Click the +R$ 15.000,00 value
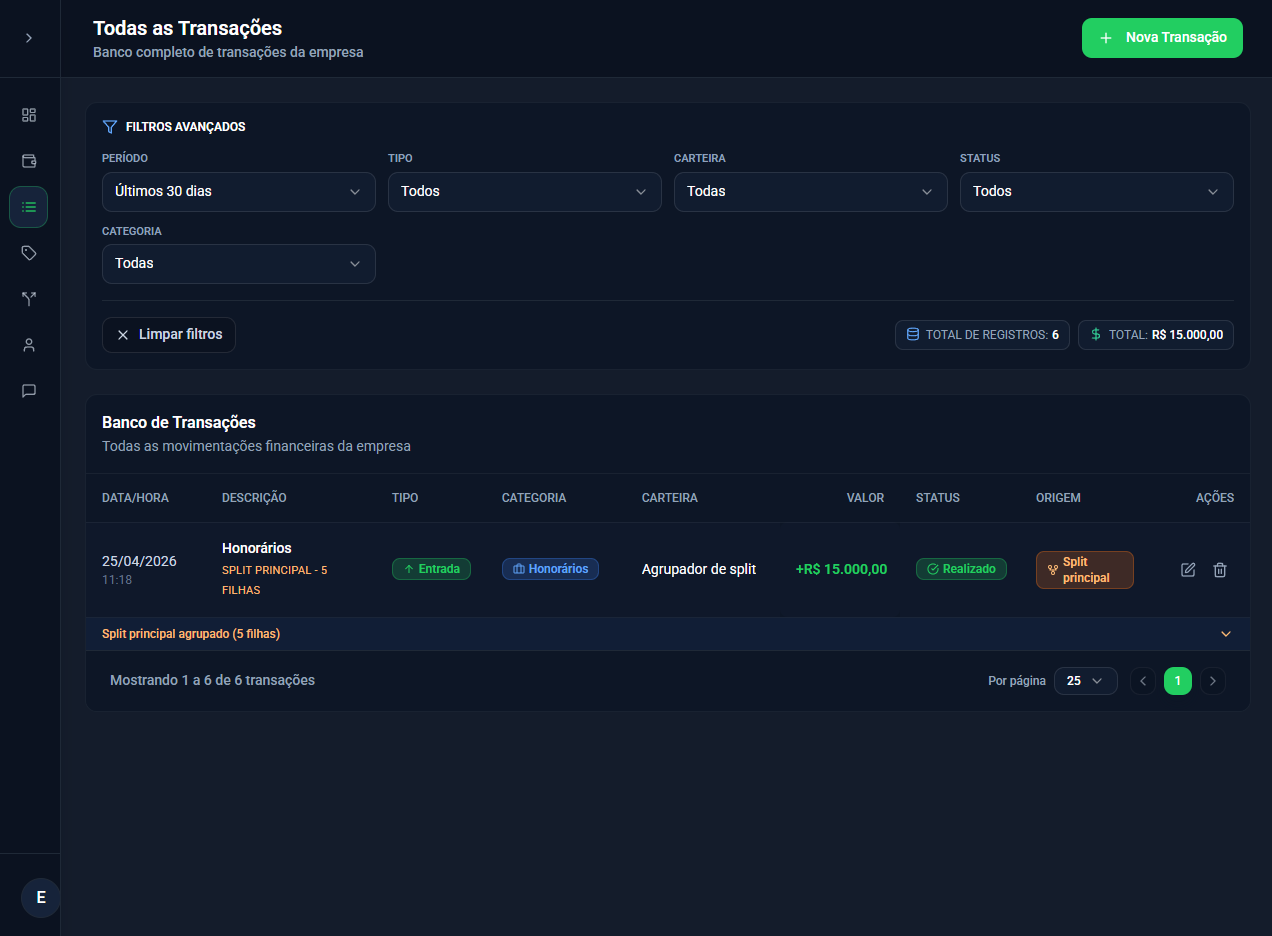This screenshot has width=1272, height=936. point(841,569)
